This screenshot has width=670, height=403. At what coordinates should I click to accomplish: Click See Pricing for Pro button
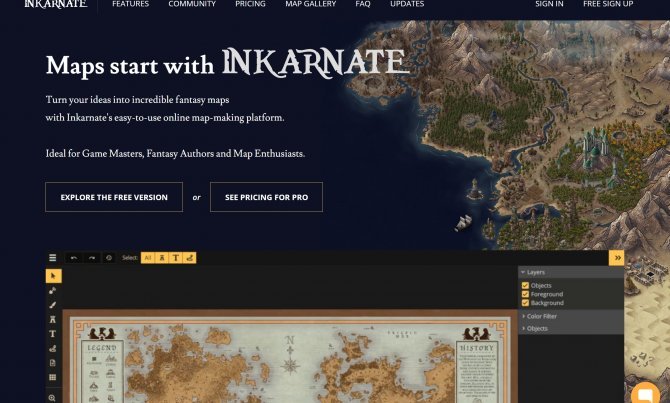click(x=266, y=197)
